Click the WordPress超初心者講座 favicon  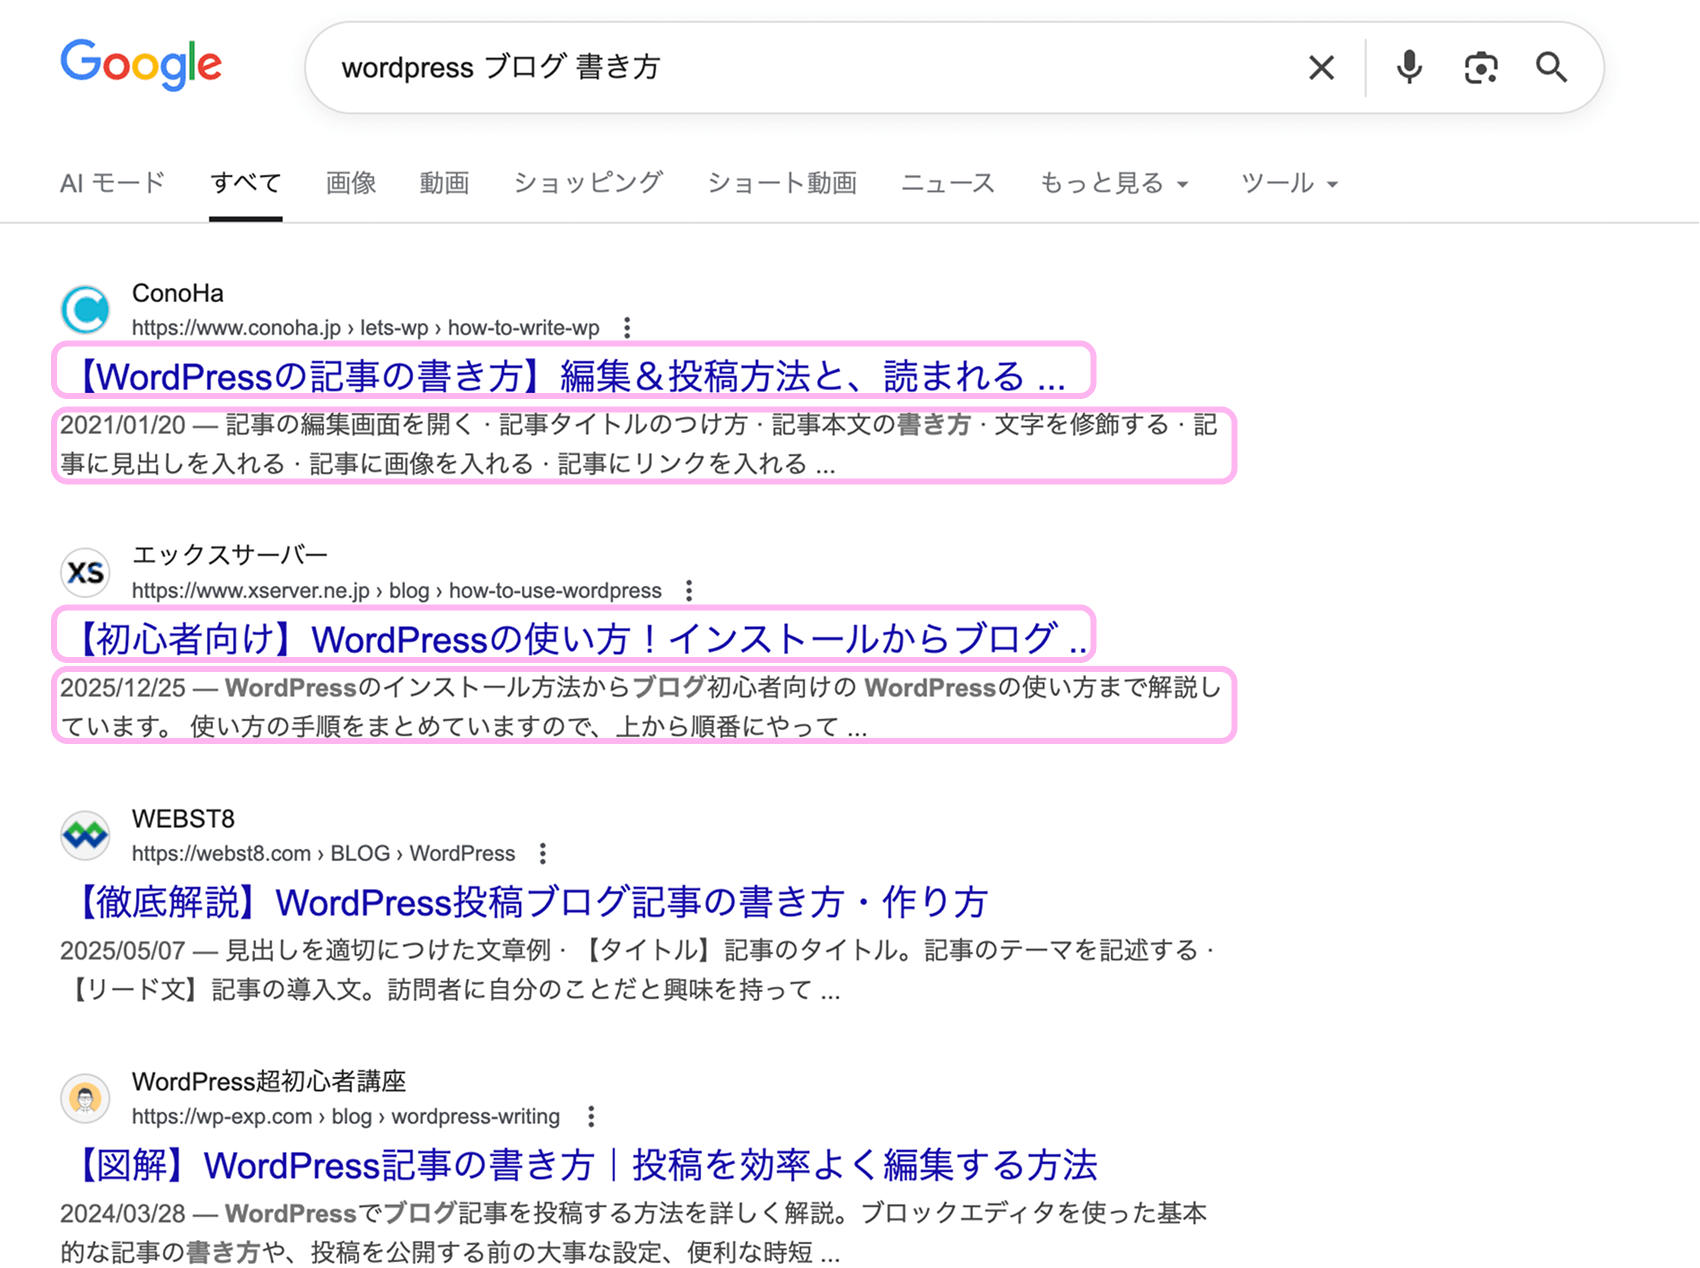click(x=86, y=1098)
